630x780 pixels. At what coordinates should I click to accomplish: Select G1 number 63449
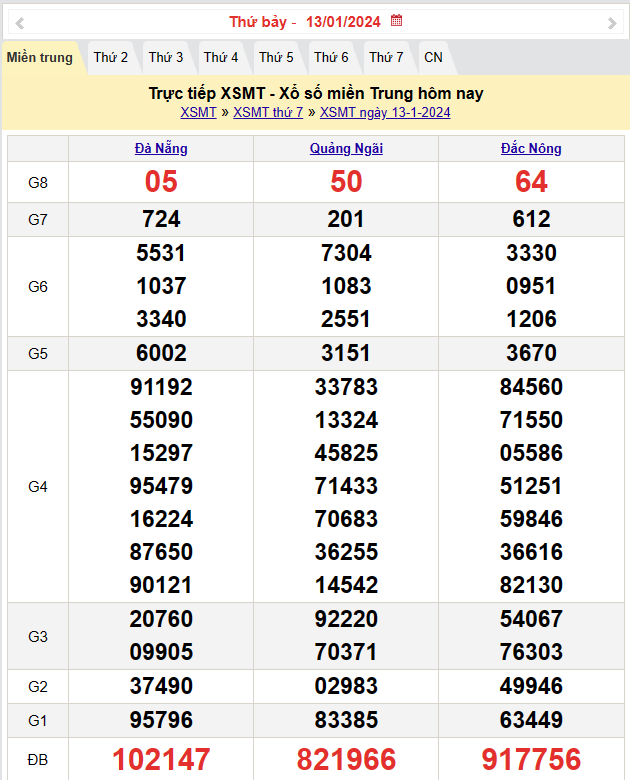point(531,720)
